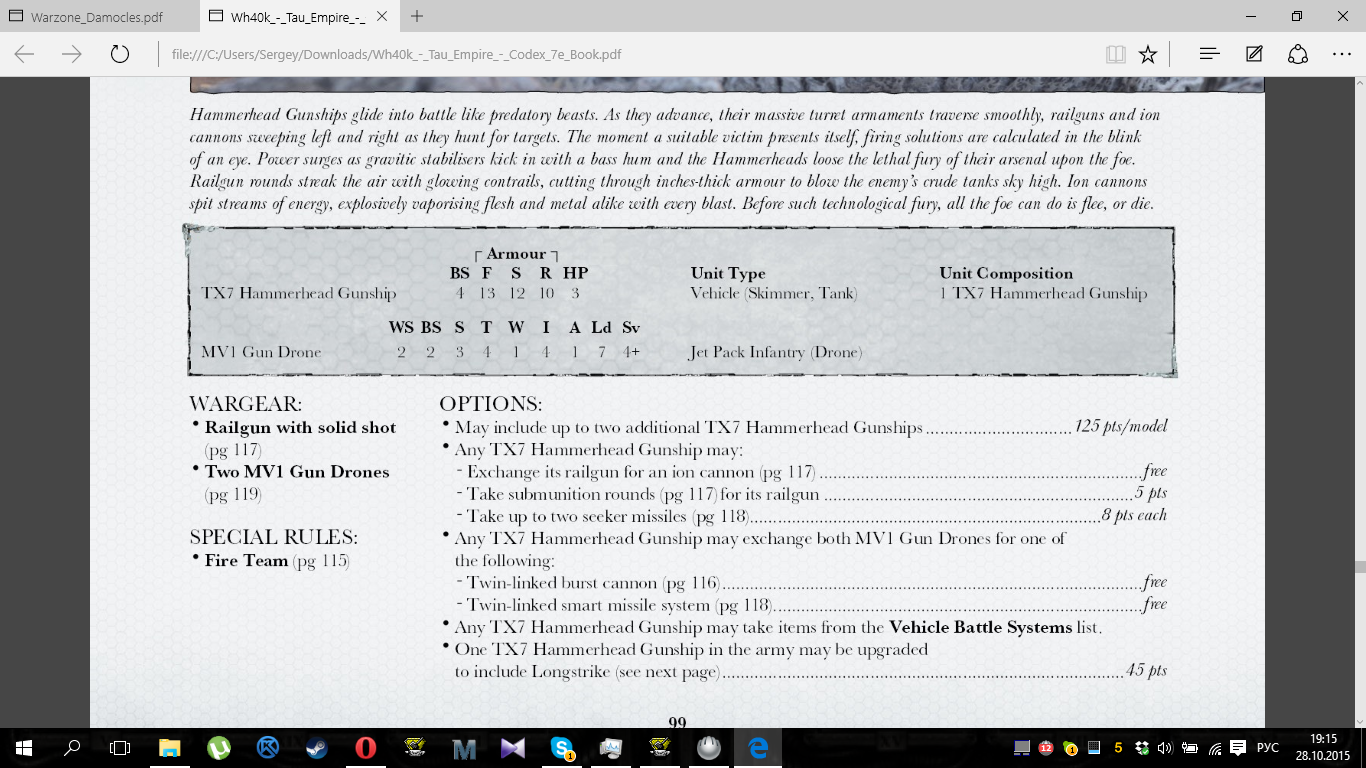Click 'Twin-linked burst cannon (pg 116)' option

point(593,582)
